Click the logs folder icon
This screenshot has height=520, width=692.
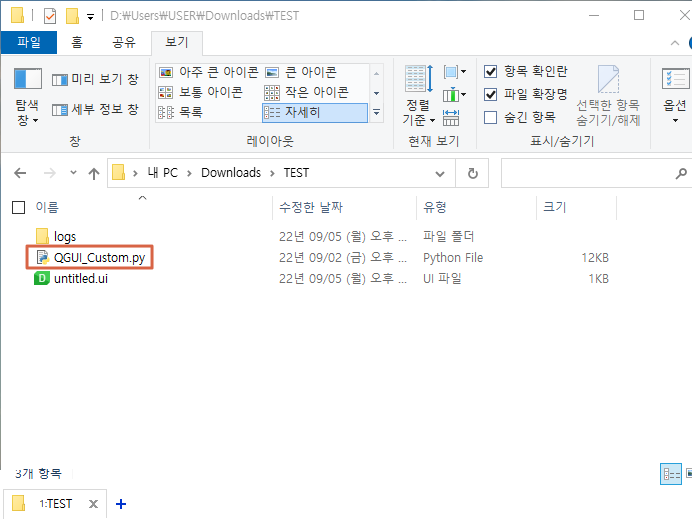pos(42,236)
